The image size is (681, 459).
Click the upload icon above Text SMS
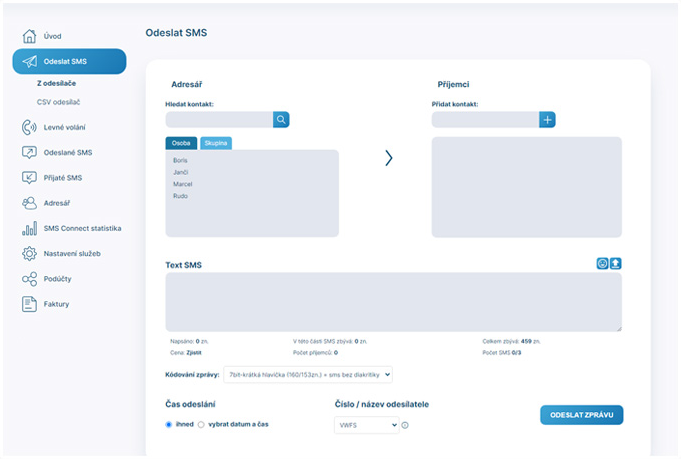point(616,264)
